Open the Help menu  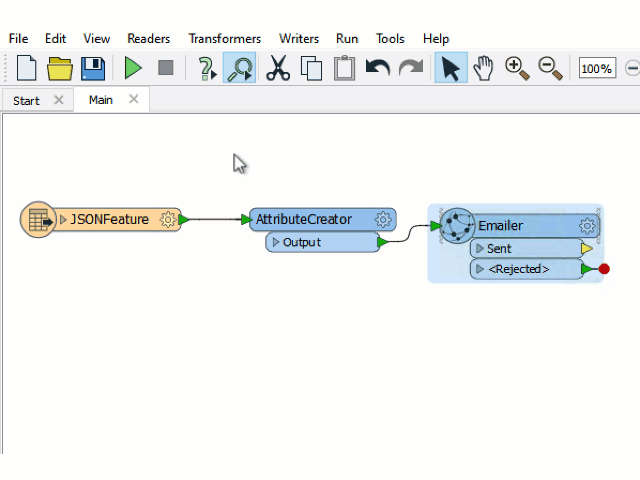436,39
